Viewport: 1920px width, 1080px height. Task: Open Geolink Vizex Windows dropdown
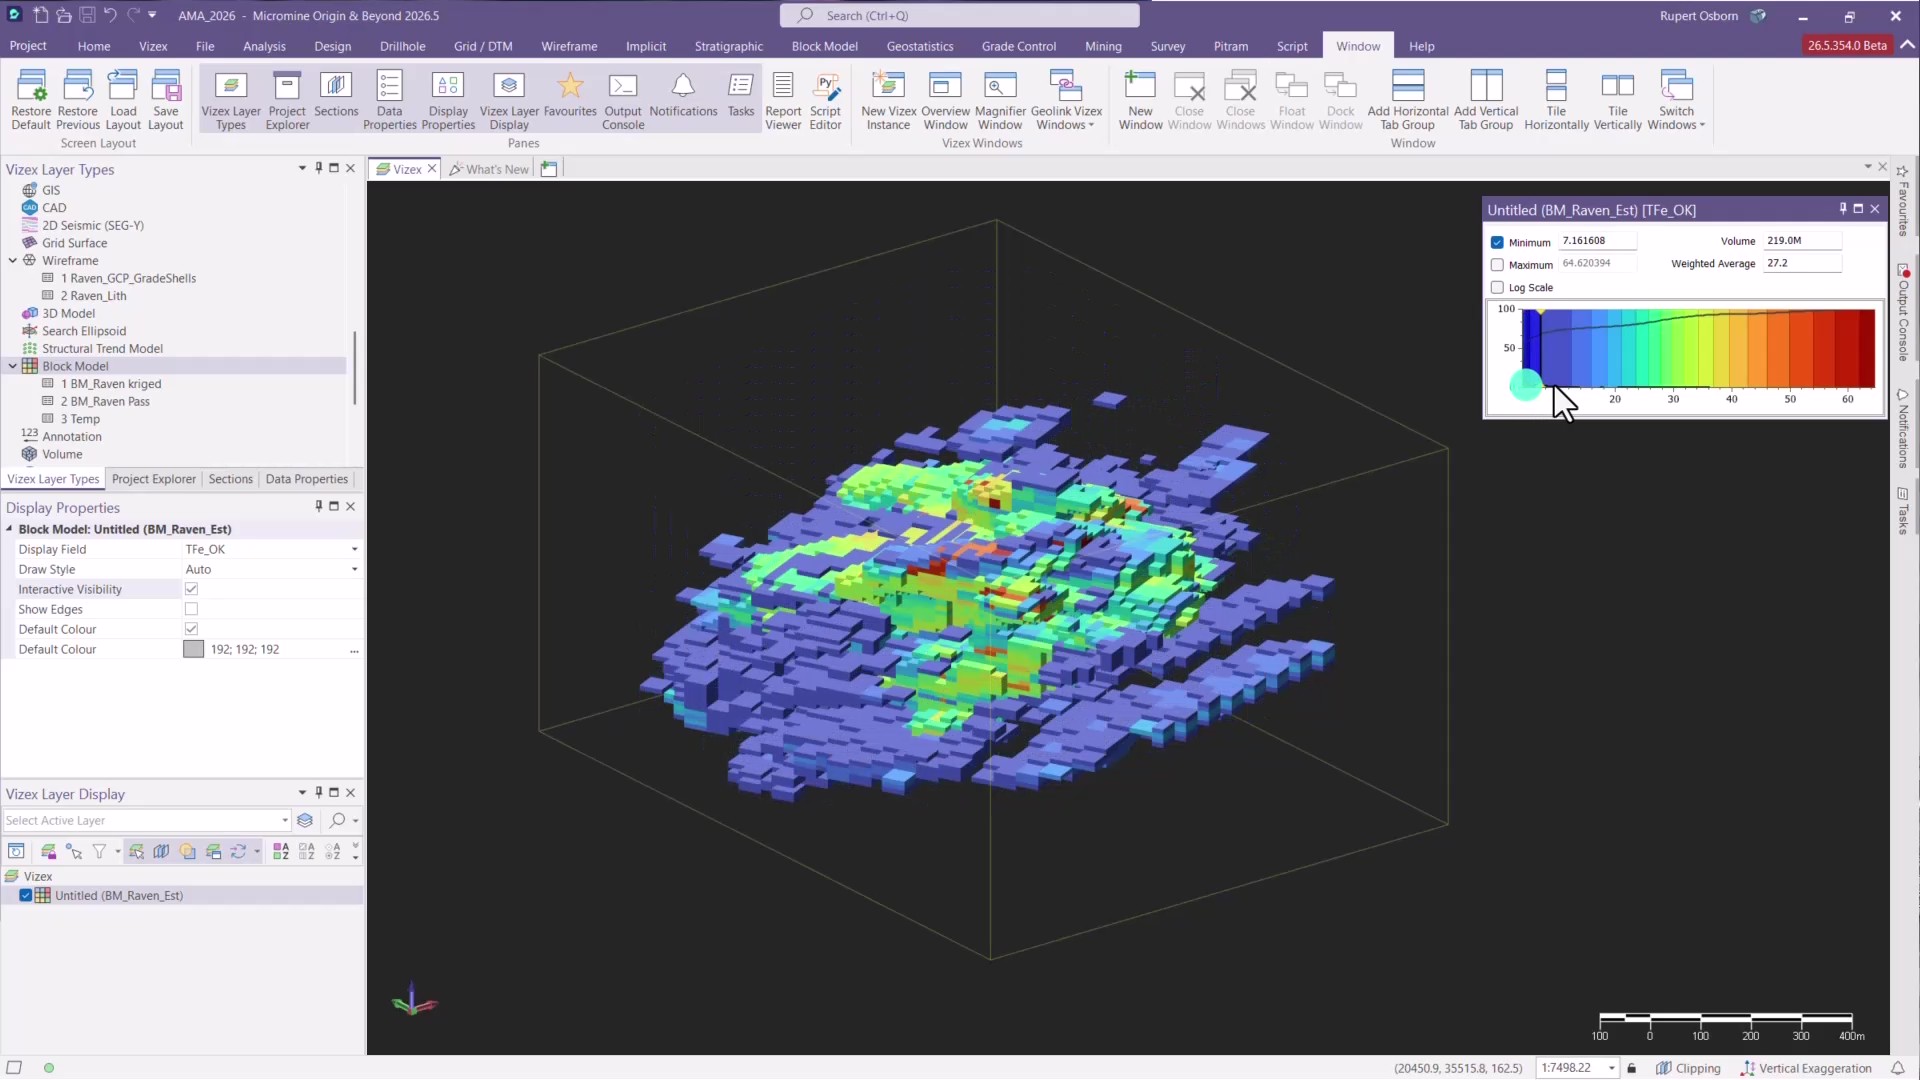coord(1066,99)
